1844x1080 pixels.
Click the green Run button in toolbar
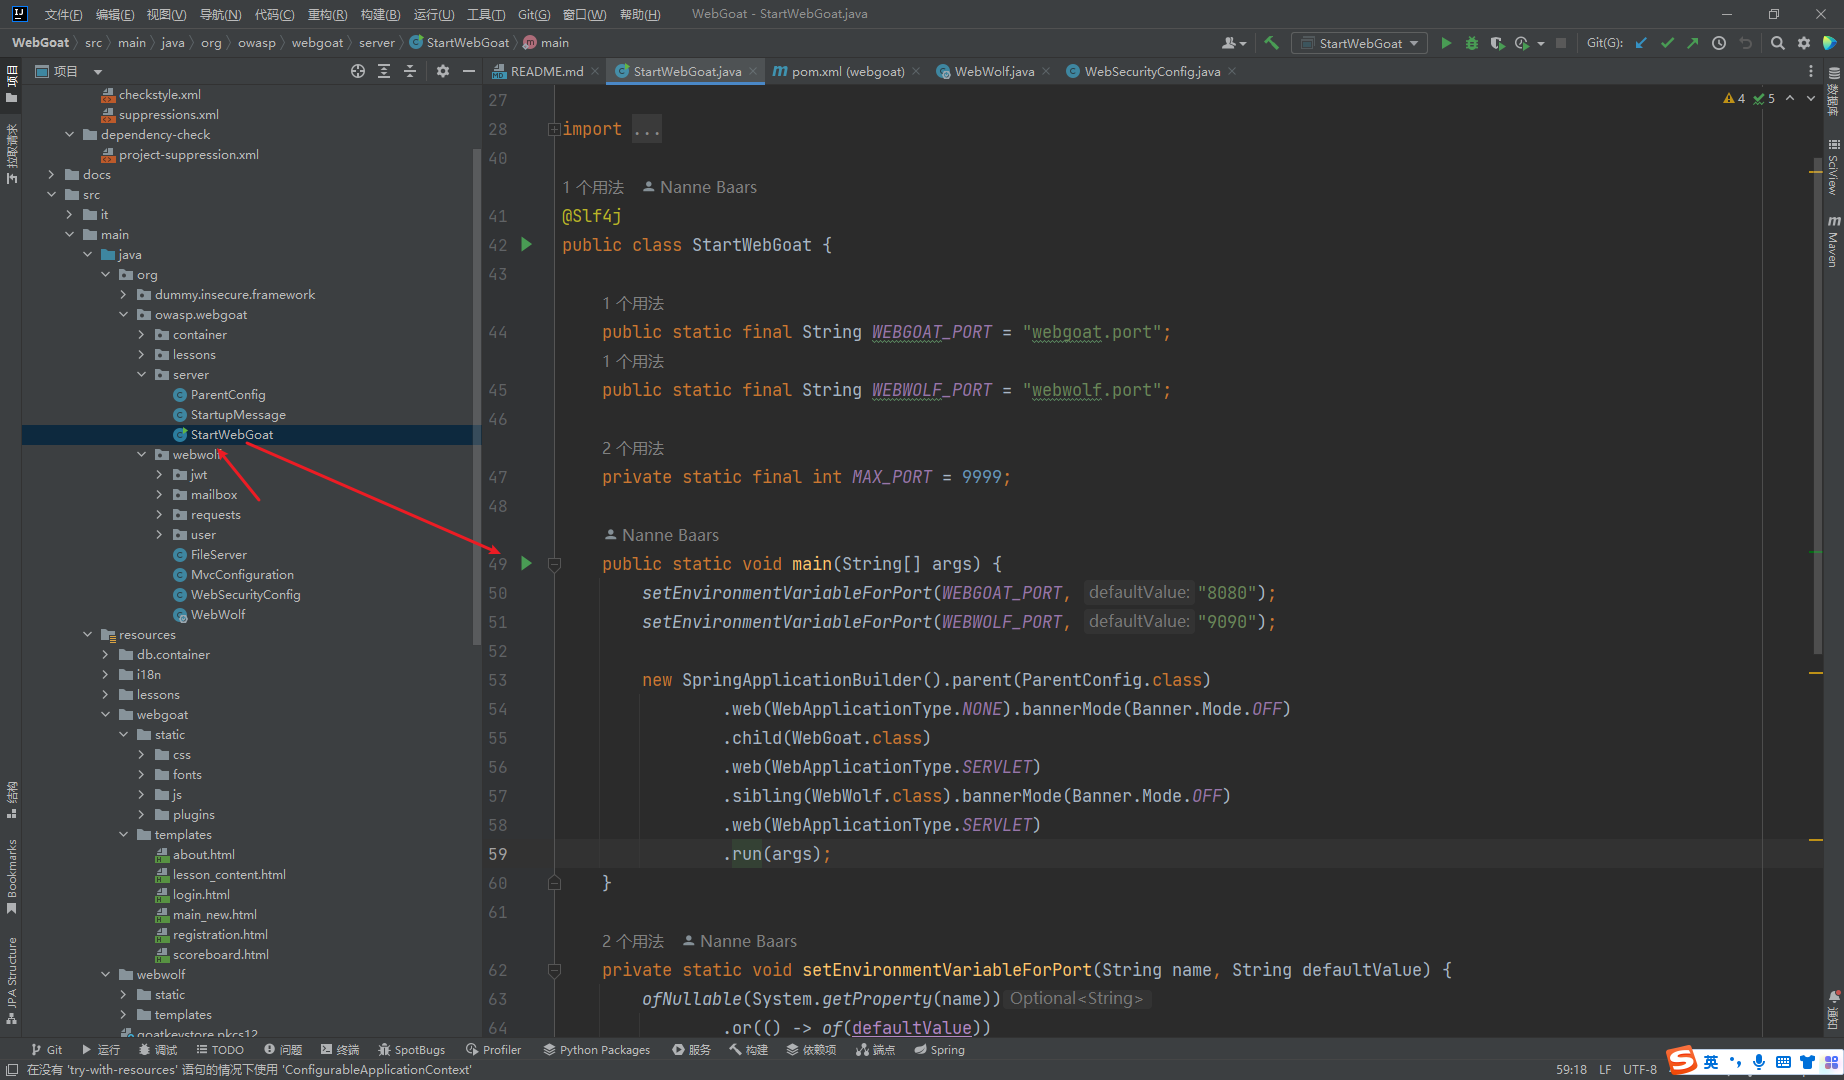(1445, 43)
